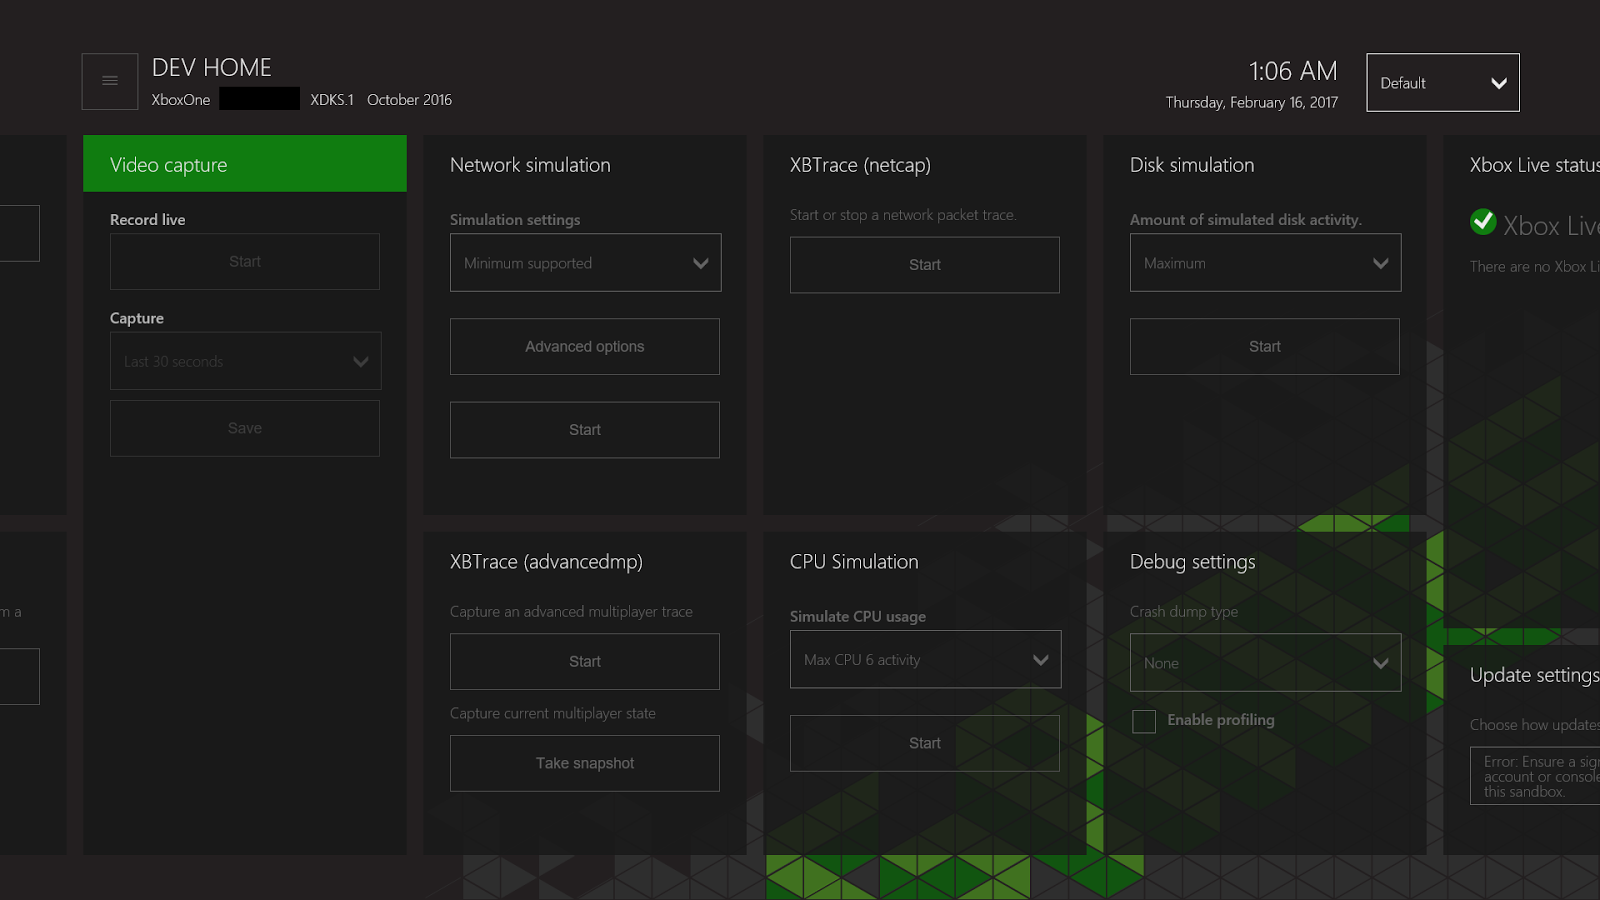Image resolution: width=1600 pixels, height=900 pixels.
Task: Open the Crash dump type dropdown
Action: click(1265, 662)
